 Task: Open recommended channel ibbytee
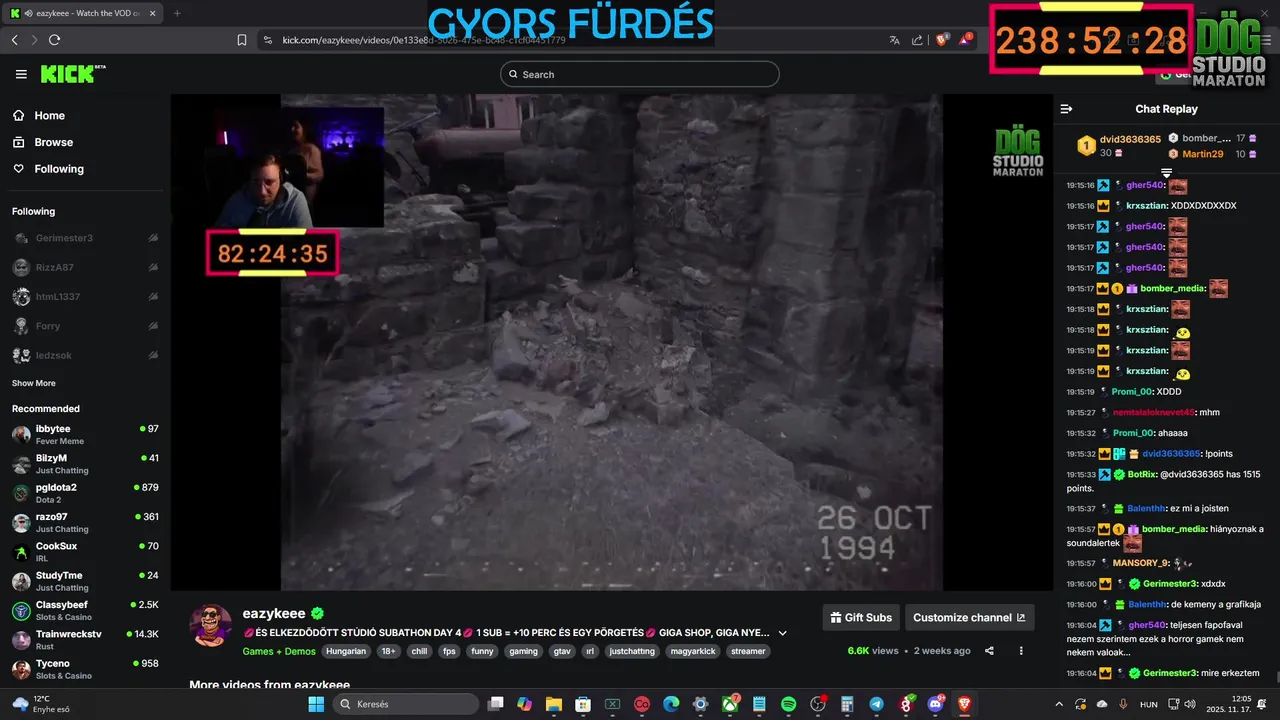click(85, 434)
